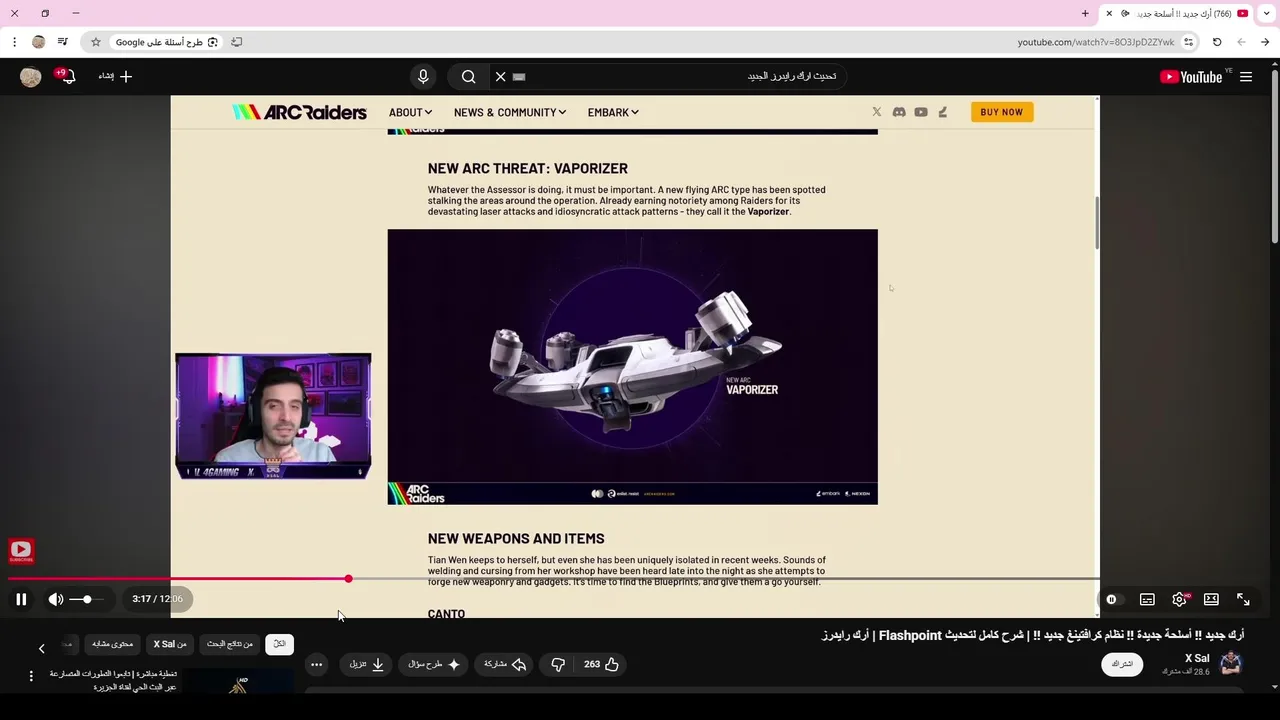This screenshot has width=1280, height=720.
Task: Click the Download button
Action: pos(367,664)
